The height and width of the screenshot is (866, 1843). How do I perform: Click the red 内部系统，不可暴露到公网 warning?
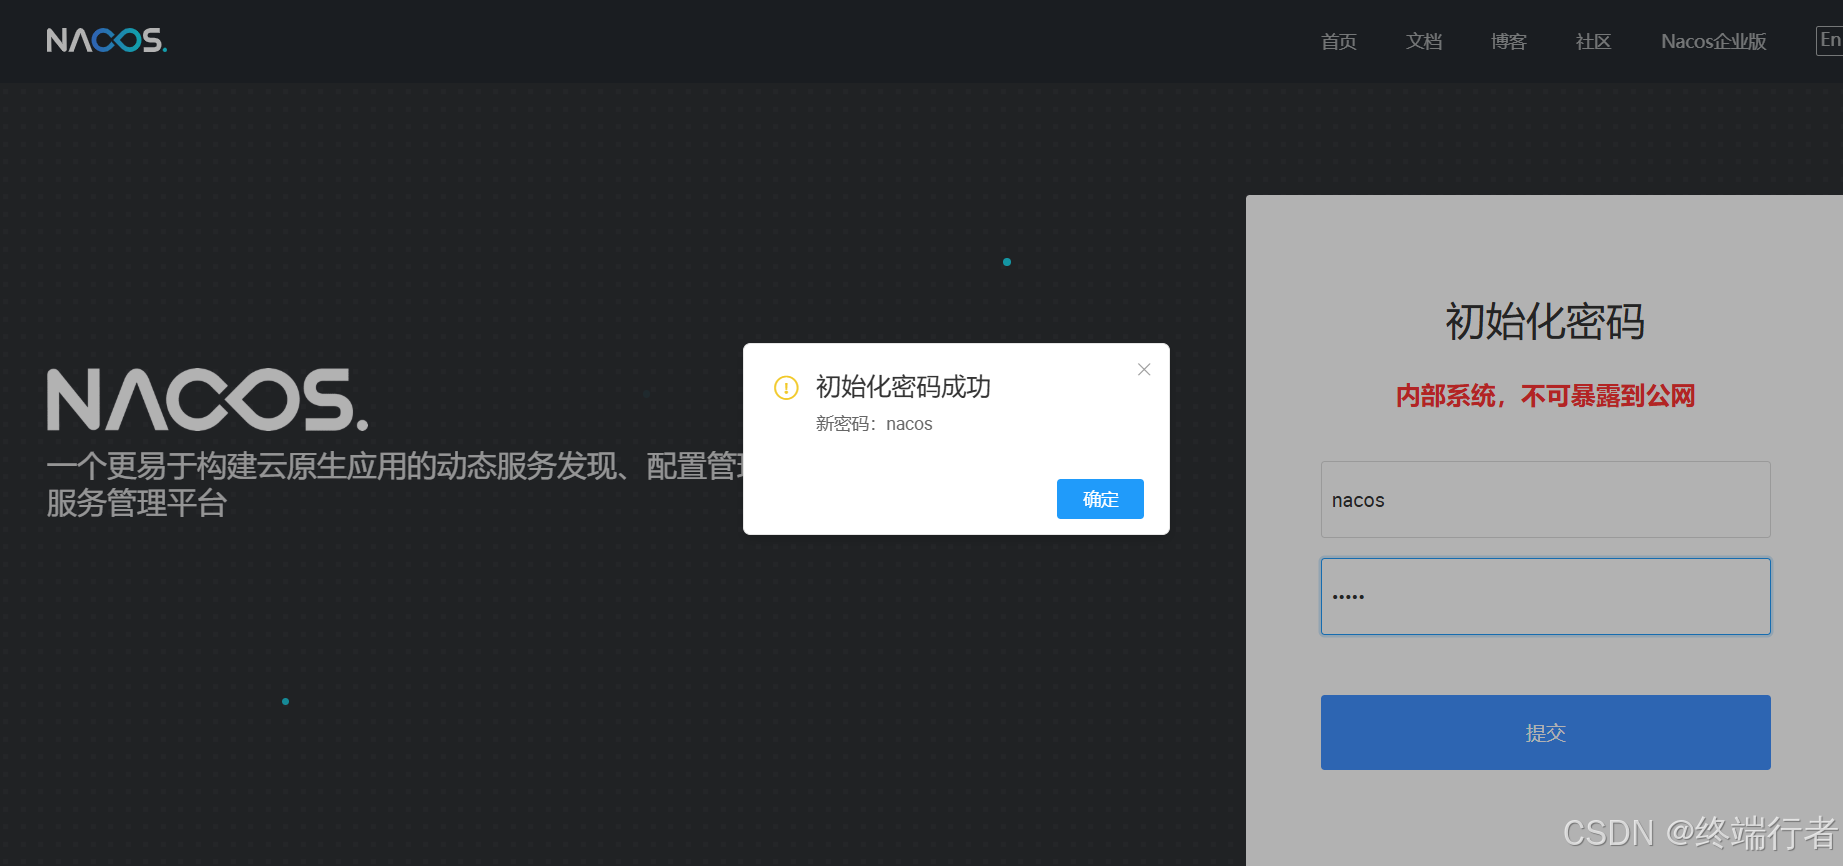1545,396
